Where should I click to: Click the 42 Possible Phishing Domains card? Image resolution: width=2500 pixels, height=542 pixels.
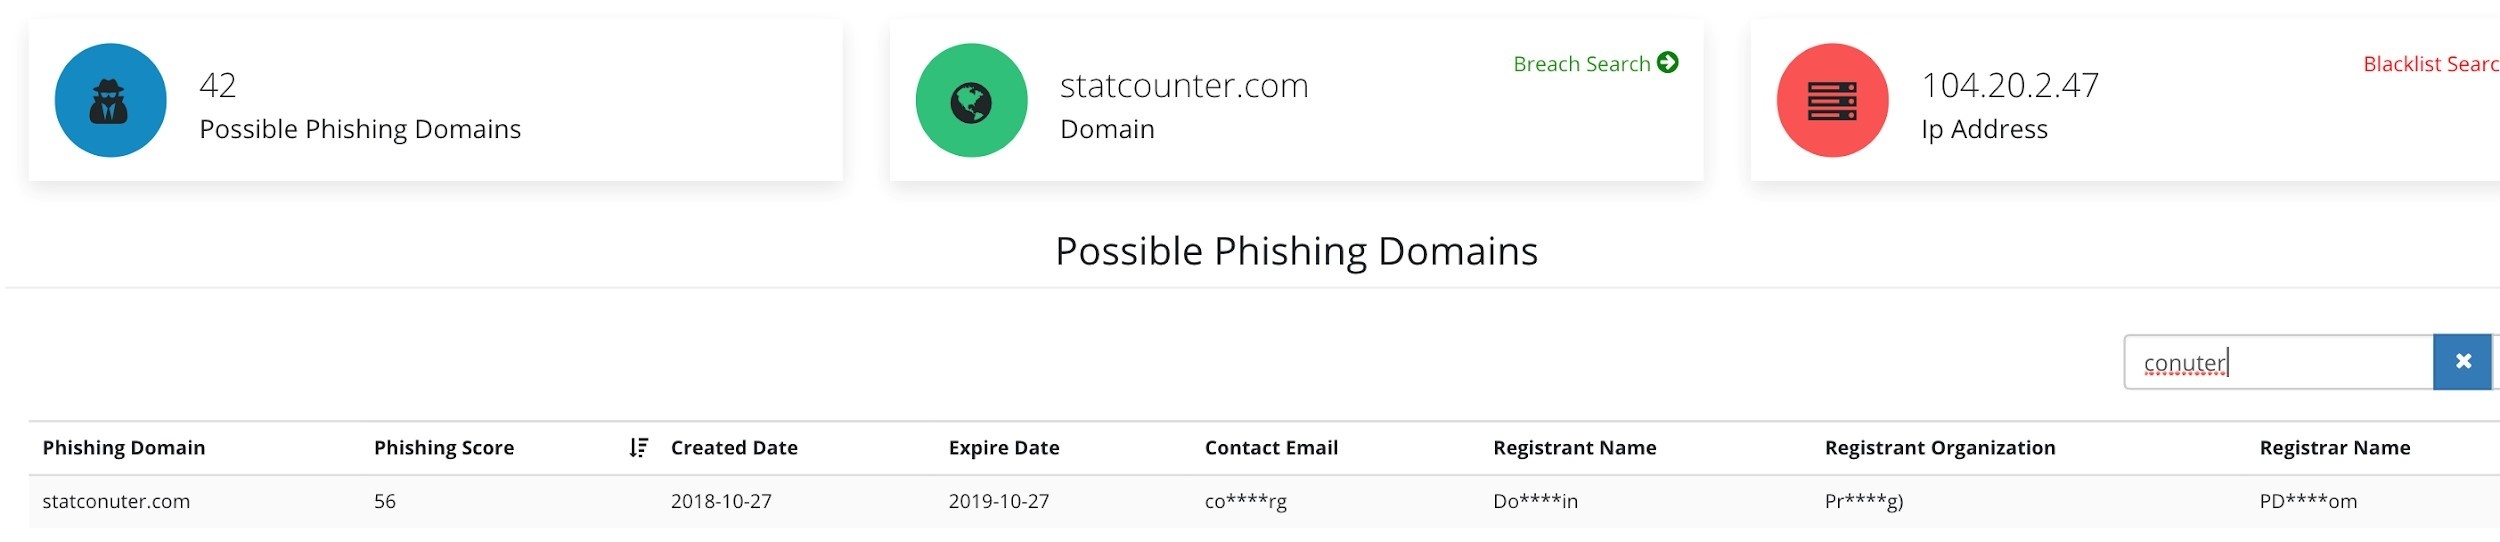(435, 100)
